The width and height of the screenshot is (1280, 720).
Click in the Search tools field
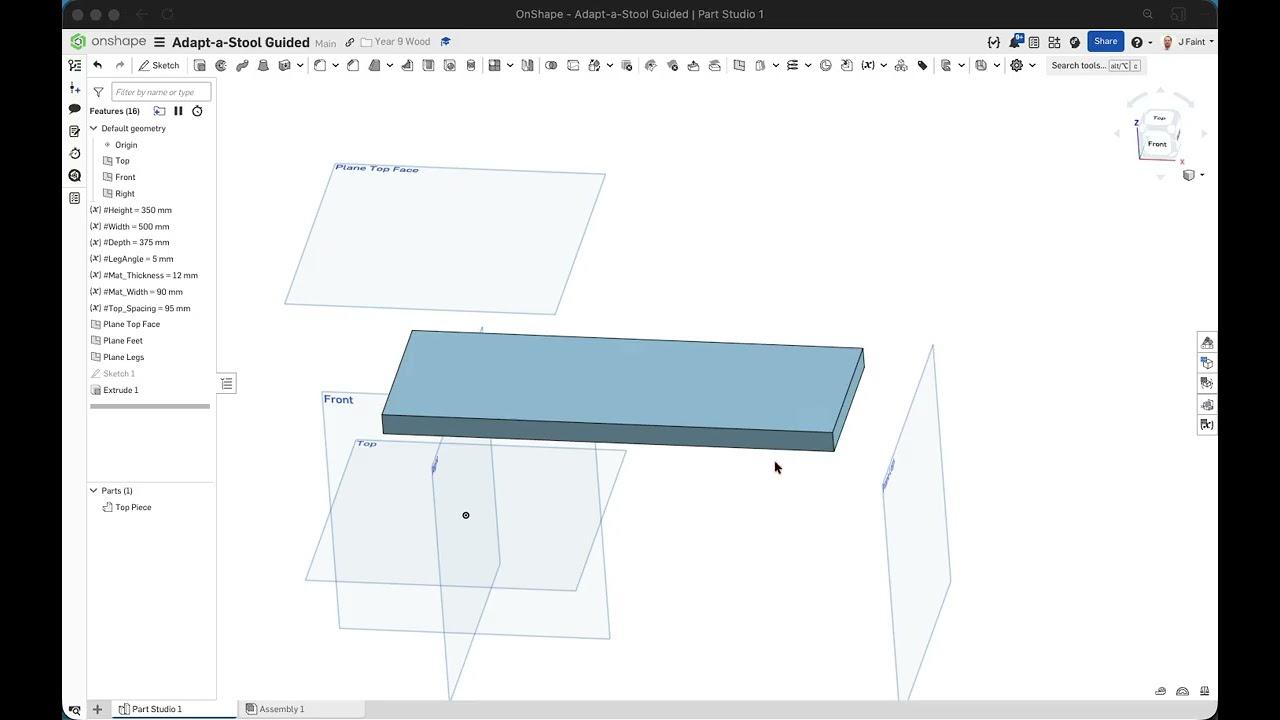[1094, 65]
